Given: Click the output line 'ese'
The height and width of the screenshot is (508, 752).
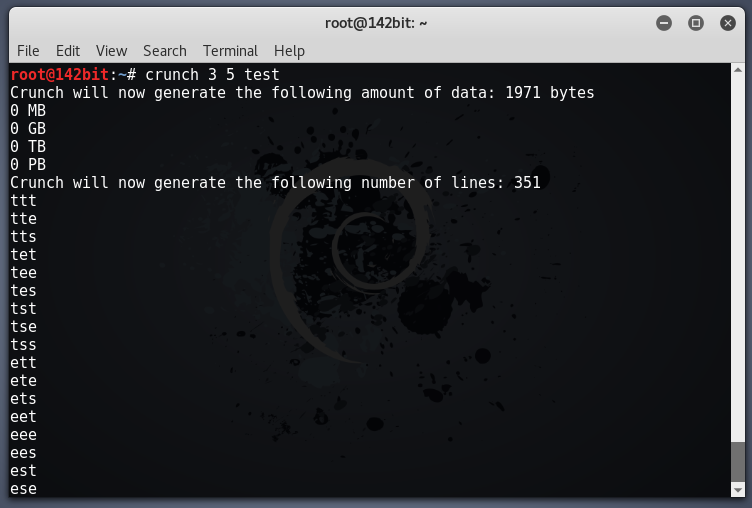Looking at the screenshot, I should click(x=24, y=488).
